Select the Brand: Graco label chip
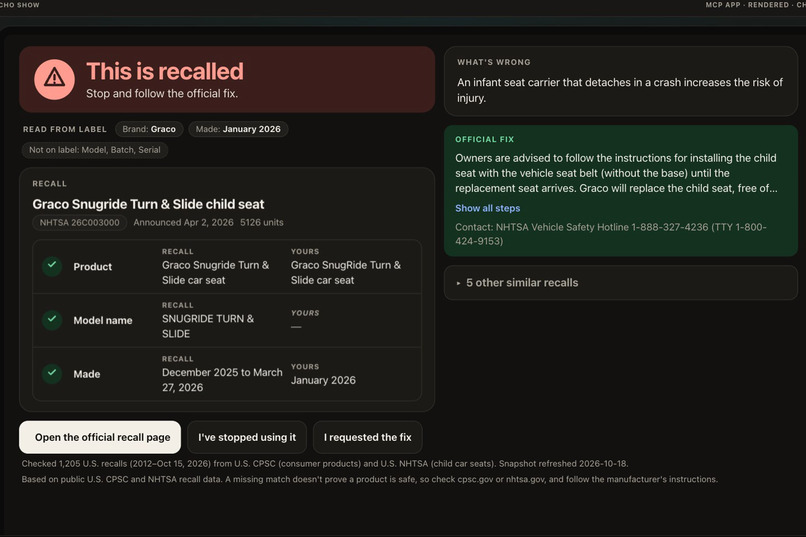This screenshot has height=537, width=806. point(149,129)
